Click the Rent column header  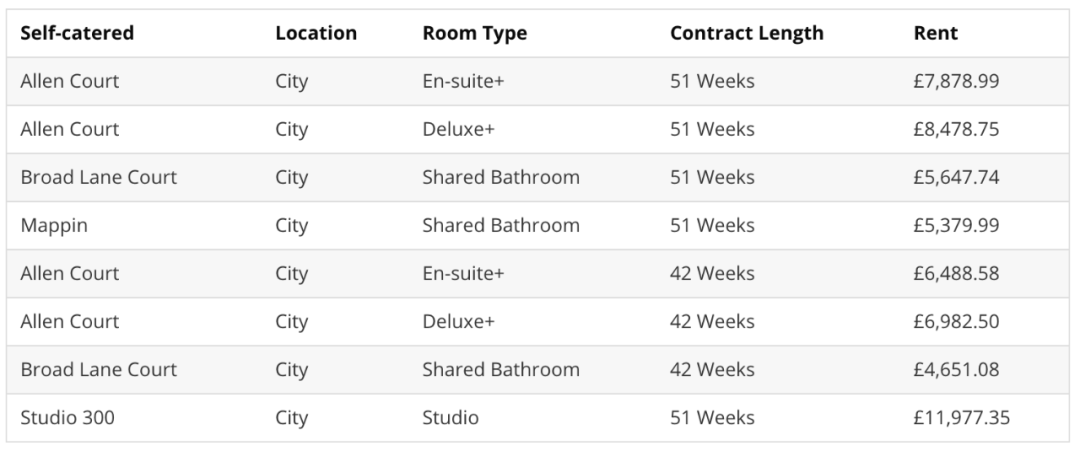pos(935,33)
